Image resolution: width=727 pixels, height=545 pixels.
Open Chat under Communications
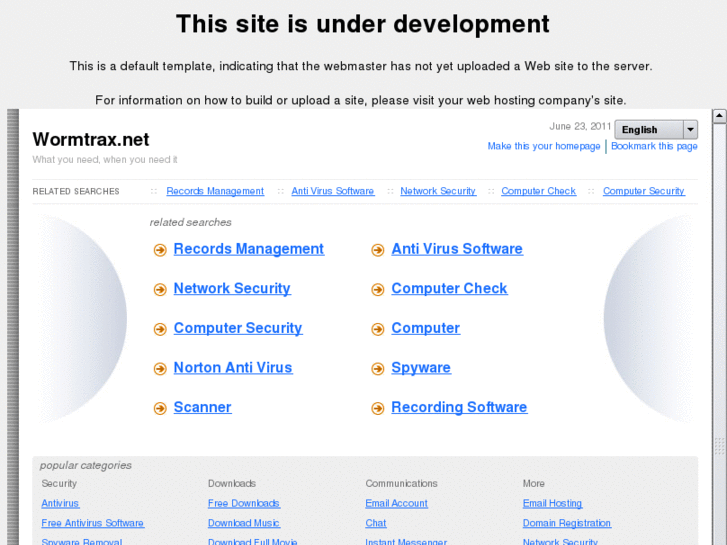click(x=376, y=523)
